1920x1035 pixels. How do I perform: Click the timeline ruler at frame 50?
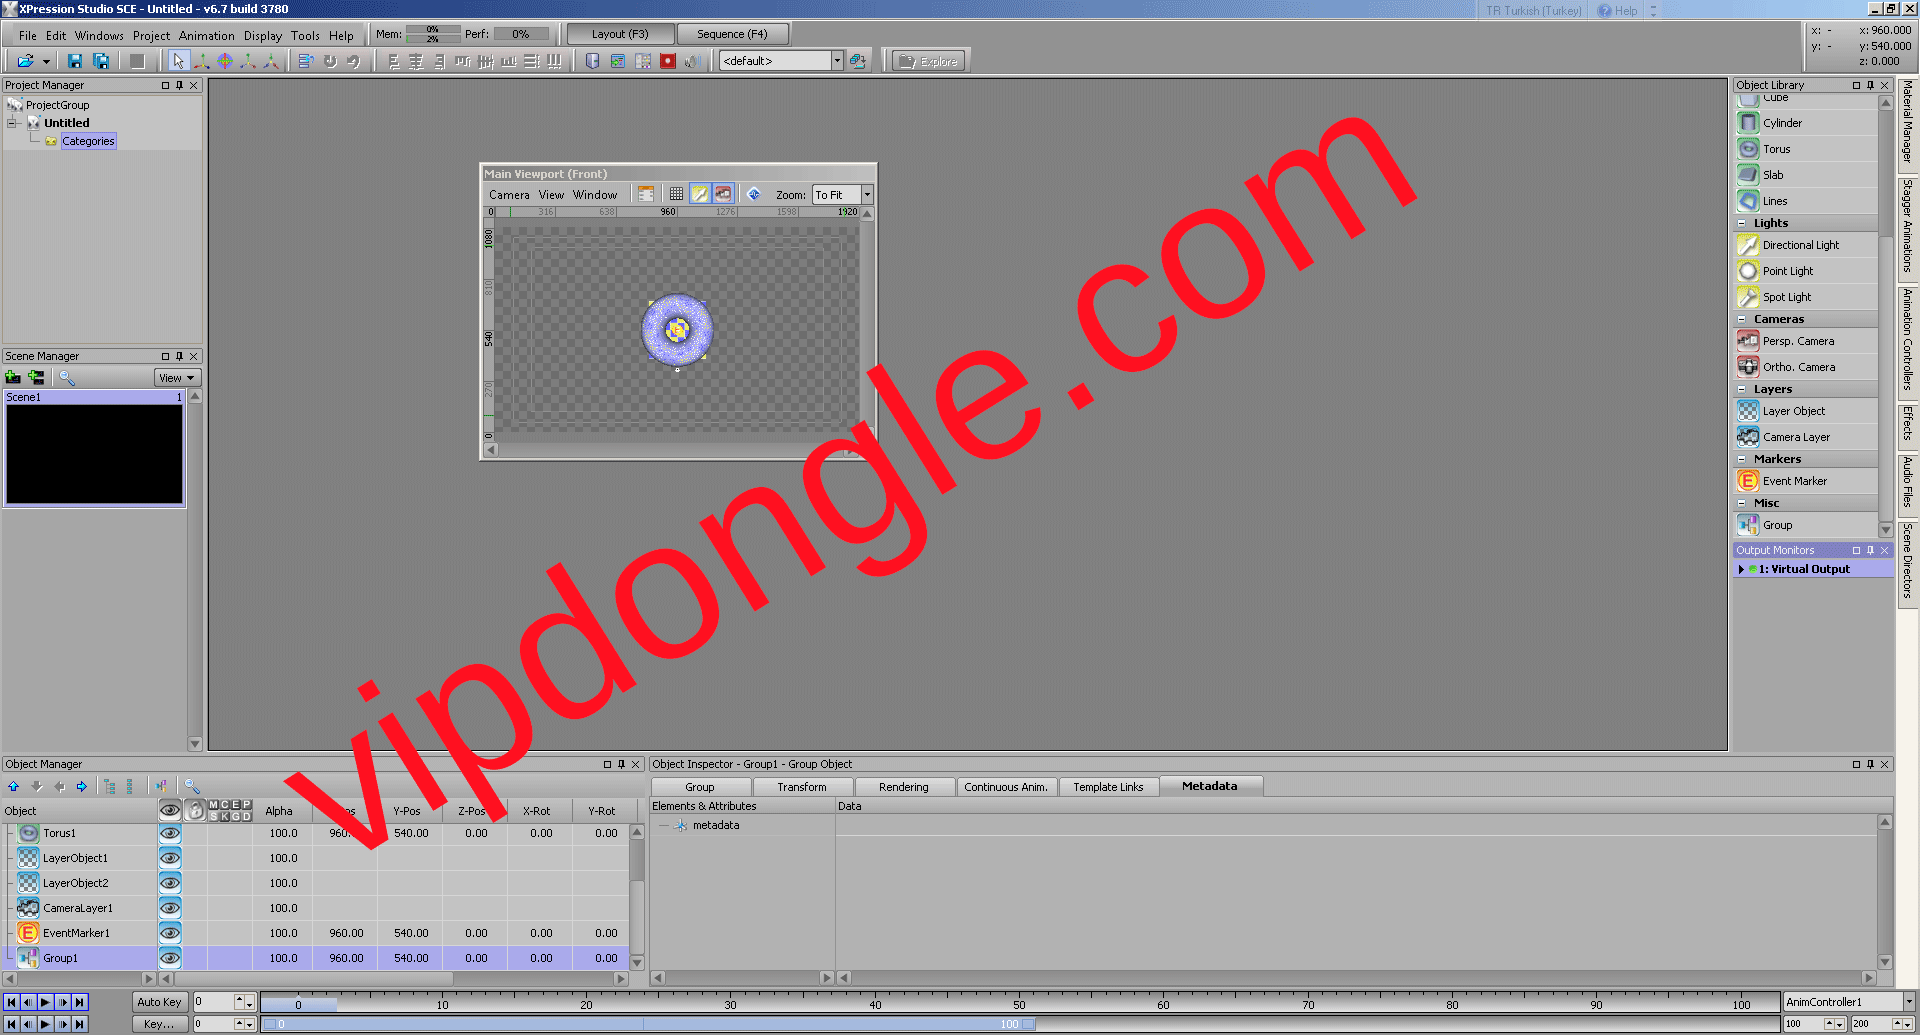tap(1019, 1002)
